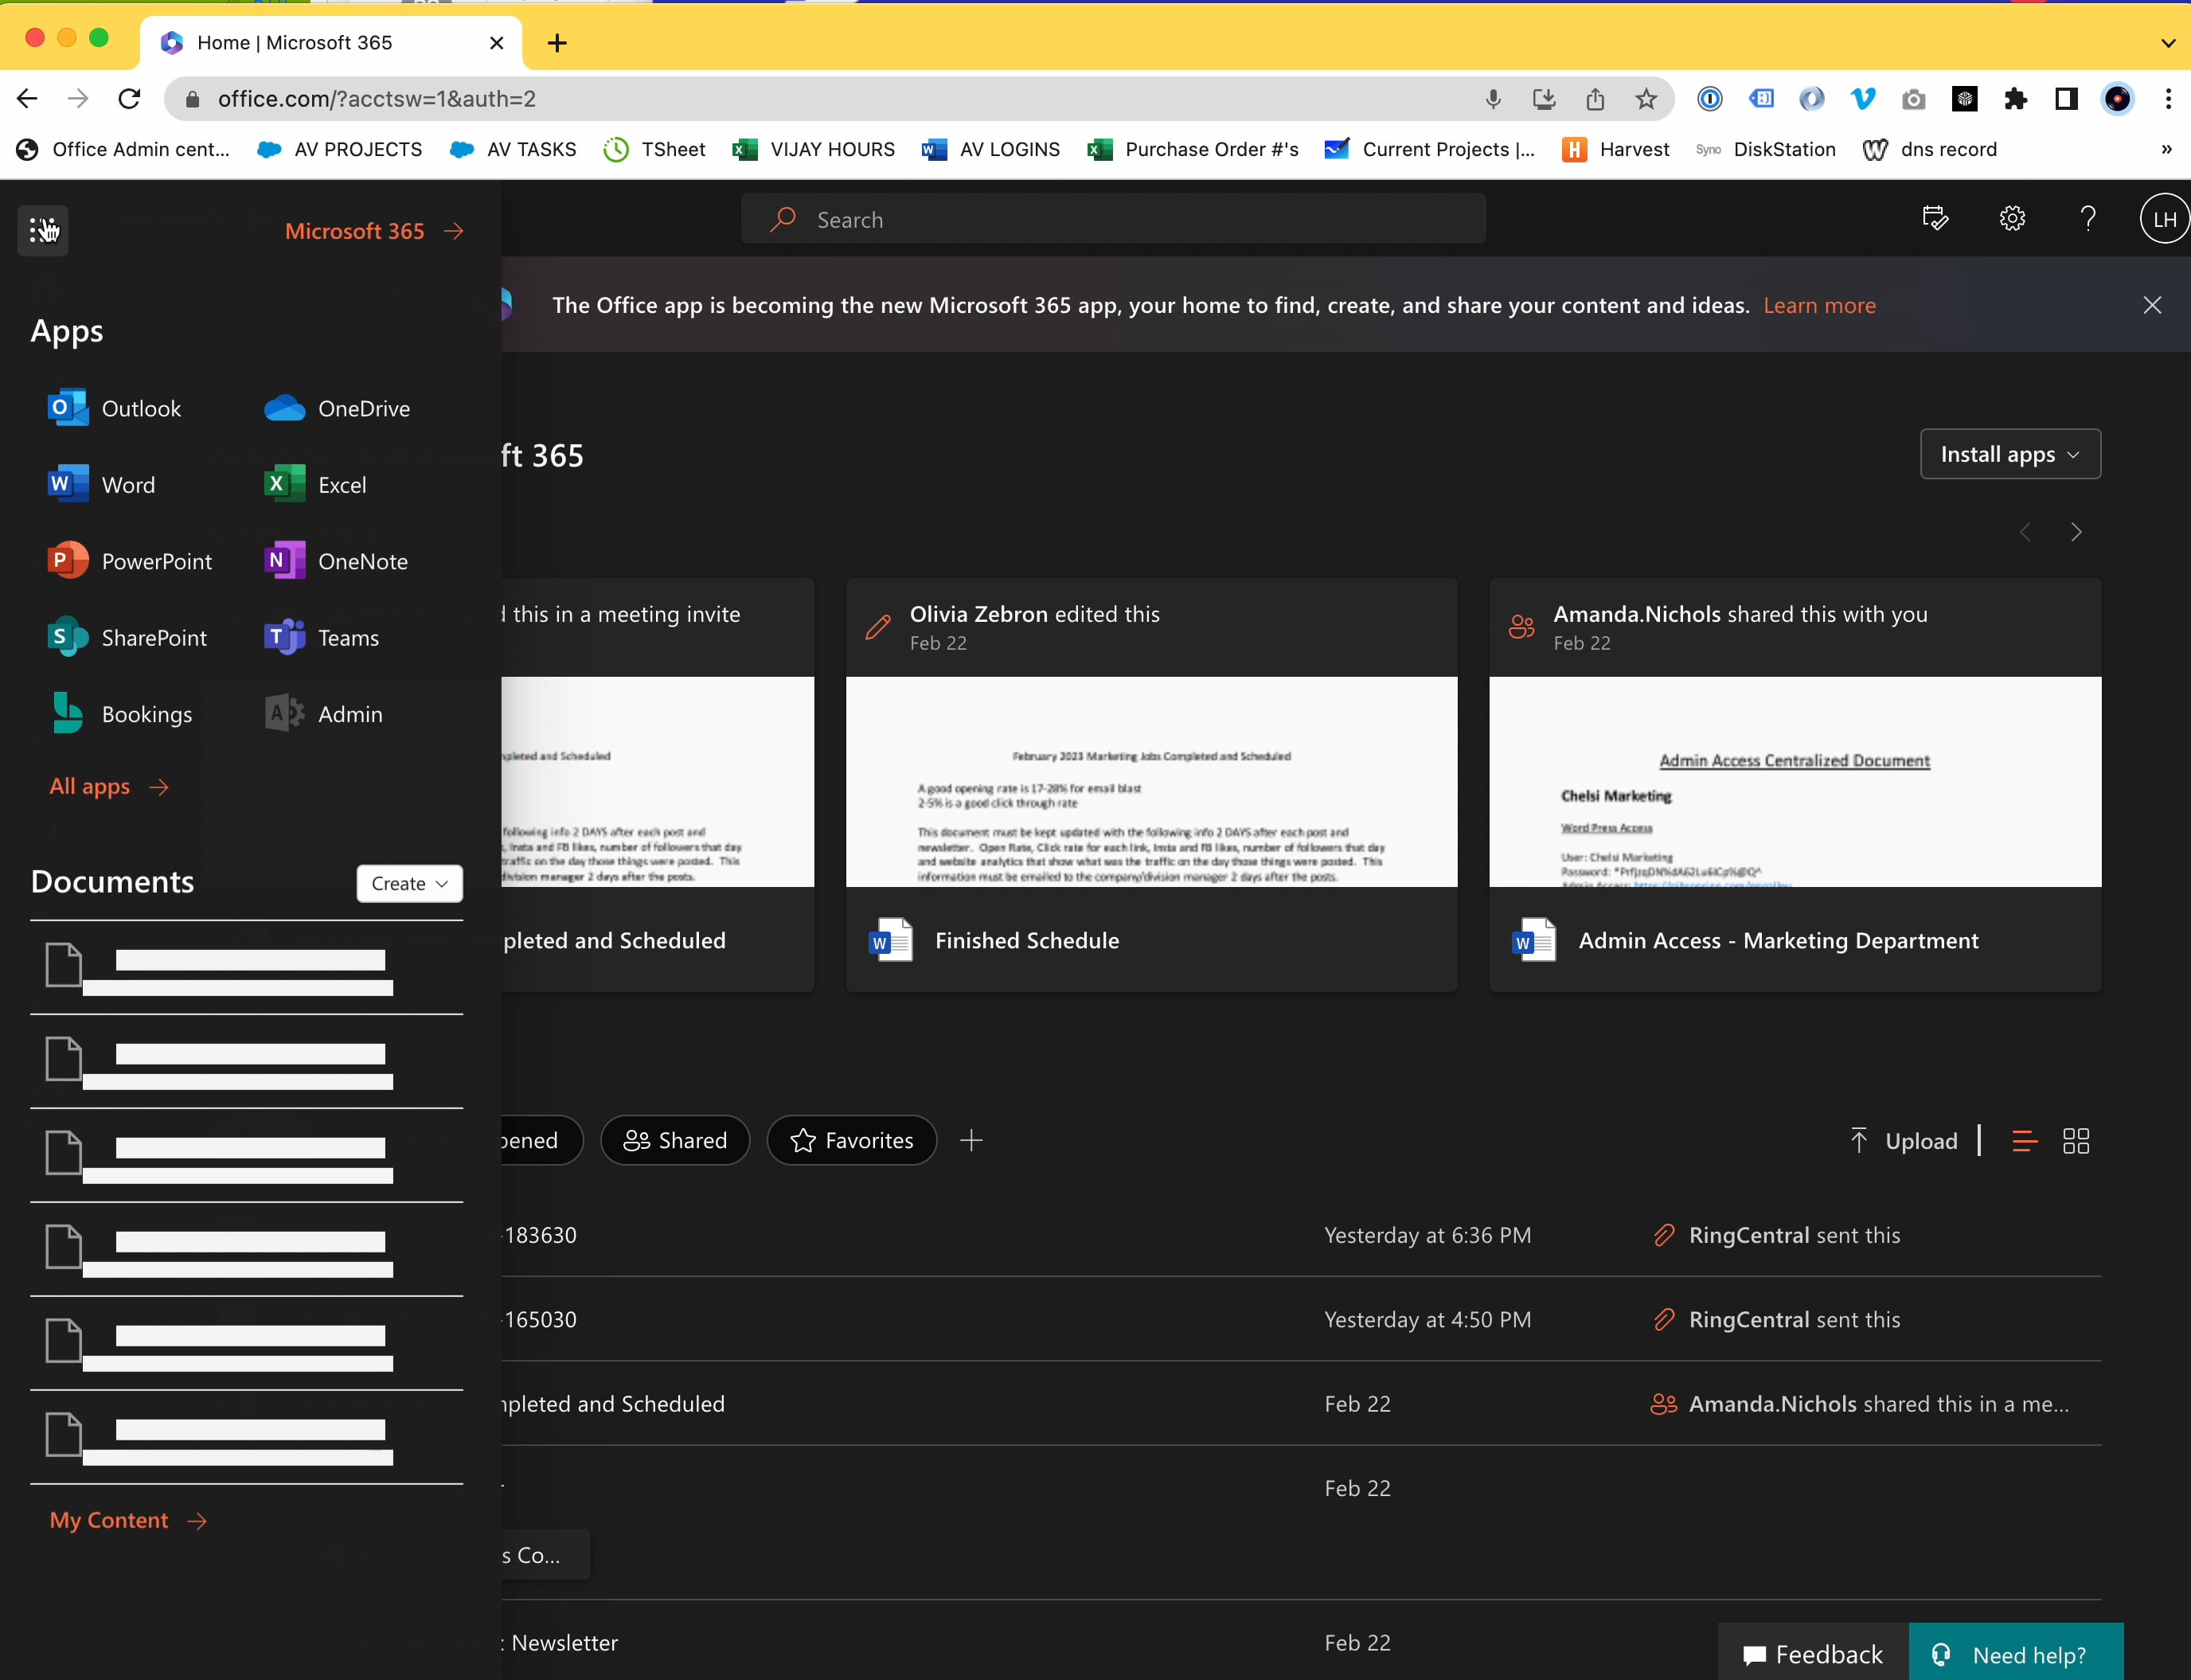The width and height of the screenshot is (2191, 1680).
Task: Launch PowerPoint from the Apps list
Action: tap(130, 561)
